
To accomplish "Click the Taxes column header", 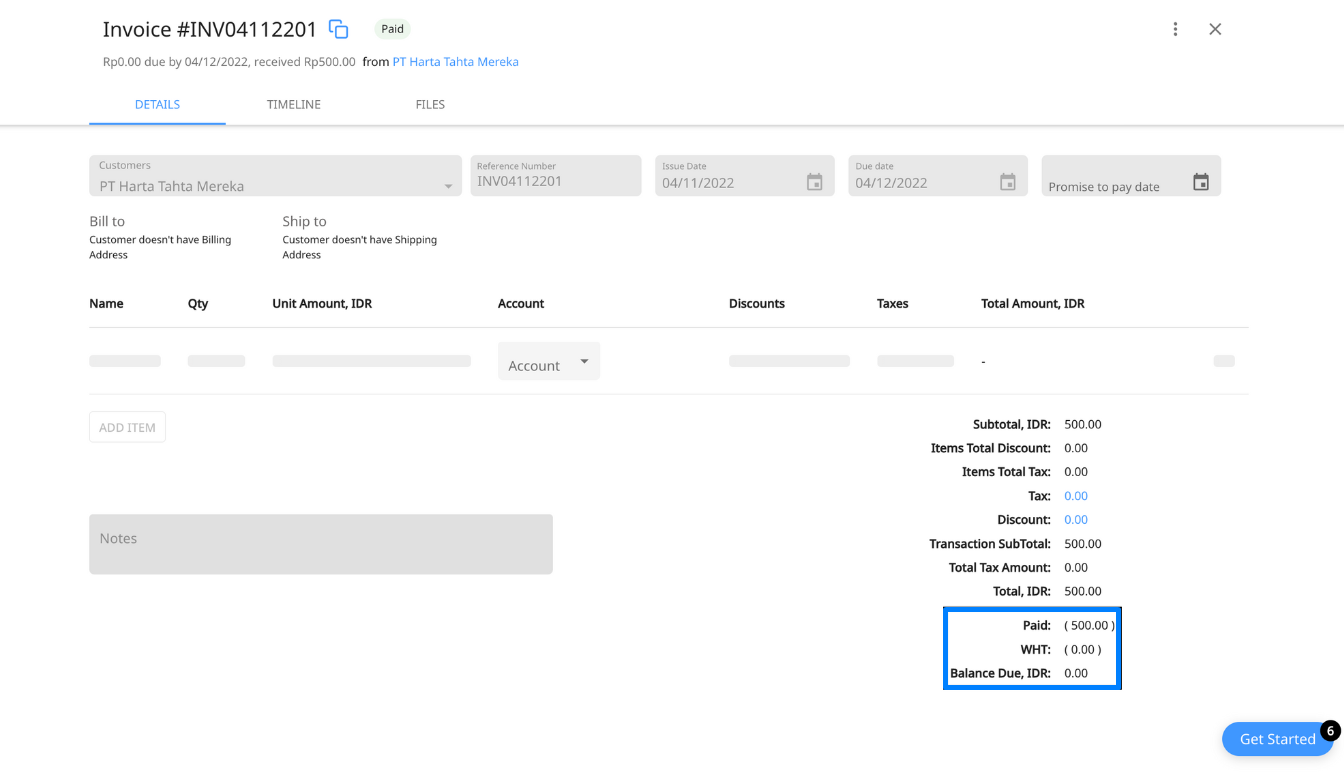I will [x=893, y=303].
